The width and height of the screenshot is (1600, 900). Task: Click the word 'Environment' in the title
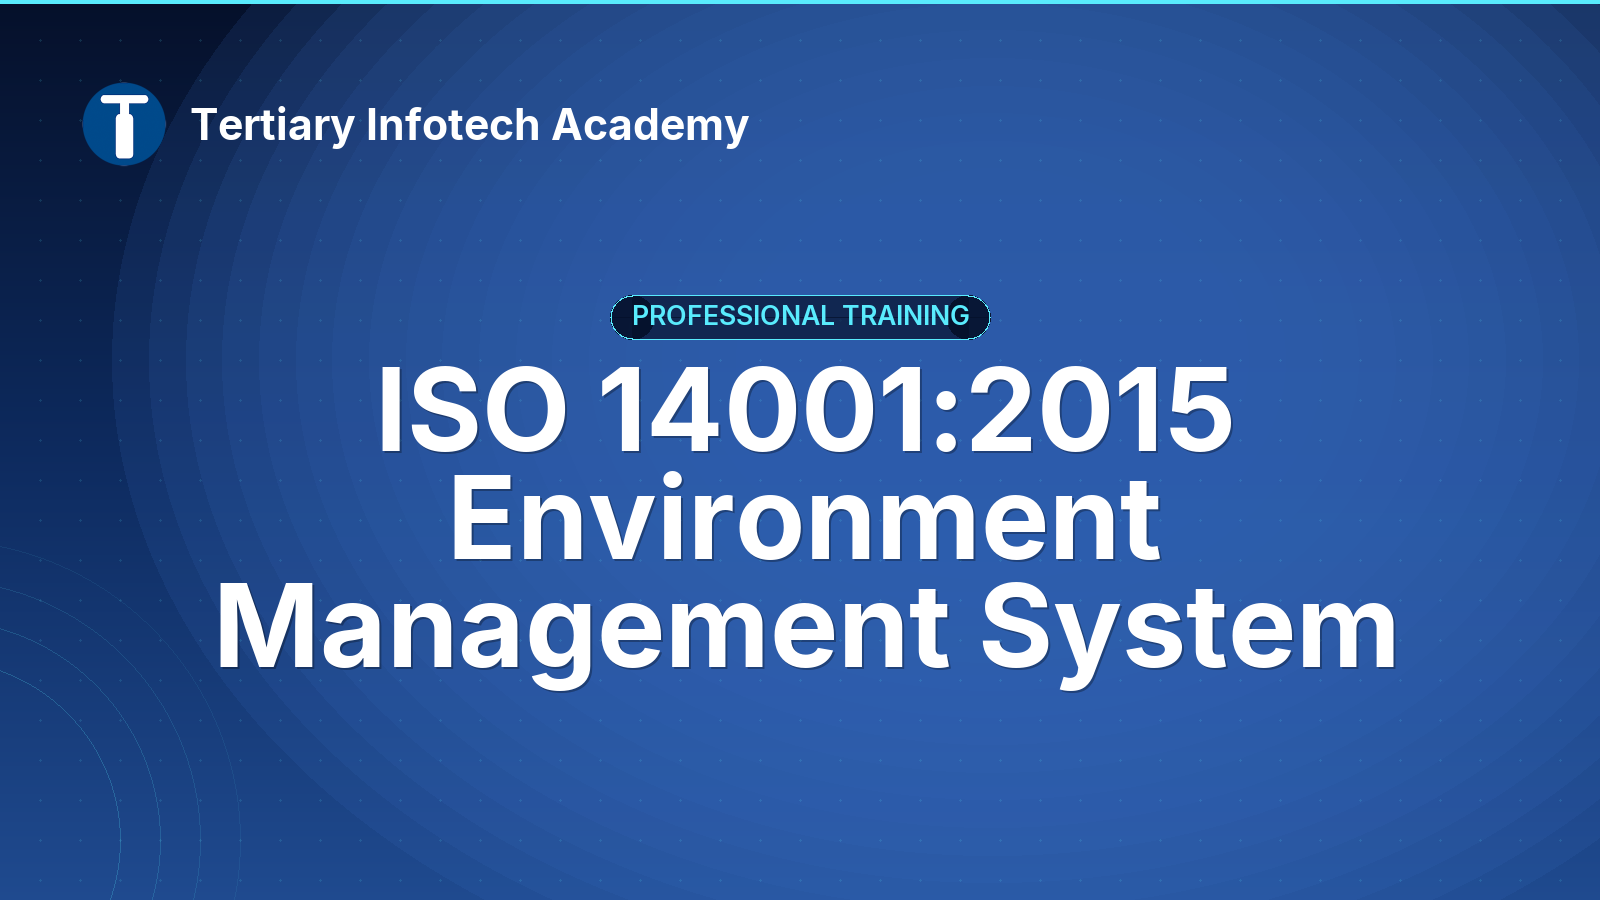[x=805, y=519]
